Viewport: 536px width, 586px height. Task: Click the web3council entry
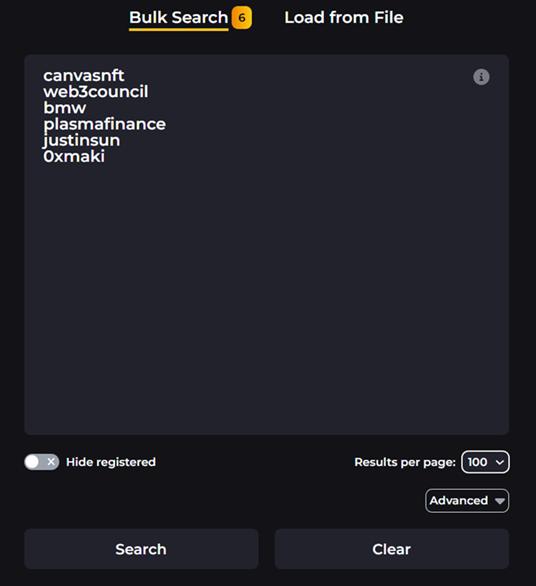(96, 92)
